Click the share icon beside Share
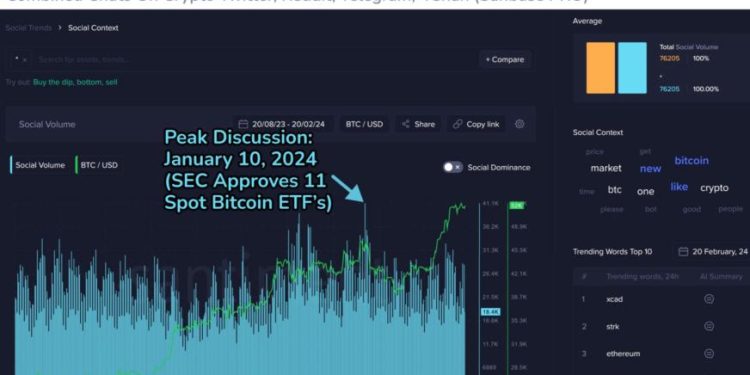750x375 pixels. tap(406, 124)
